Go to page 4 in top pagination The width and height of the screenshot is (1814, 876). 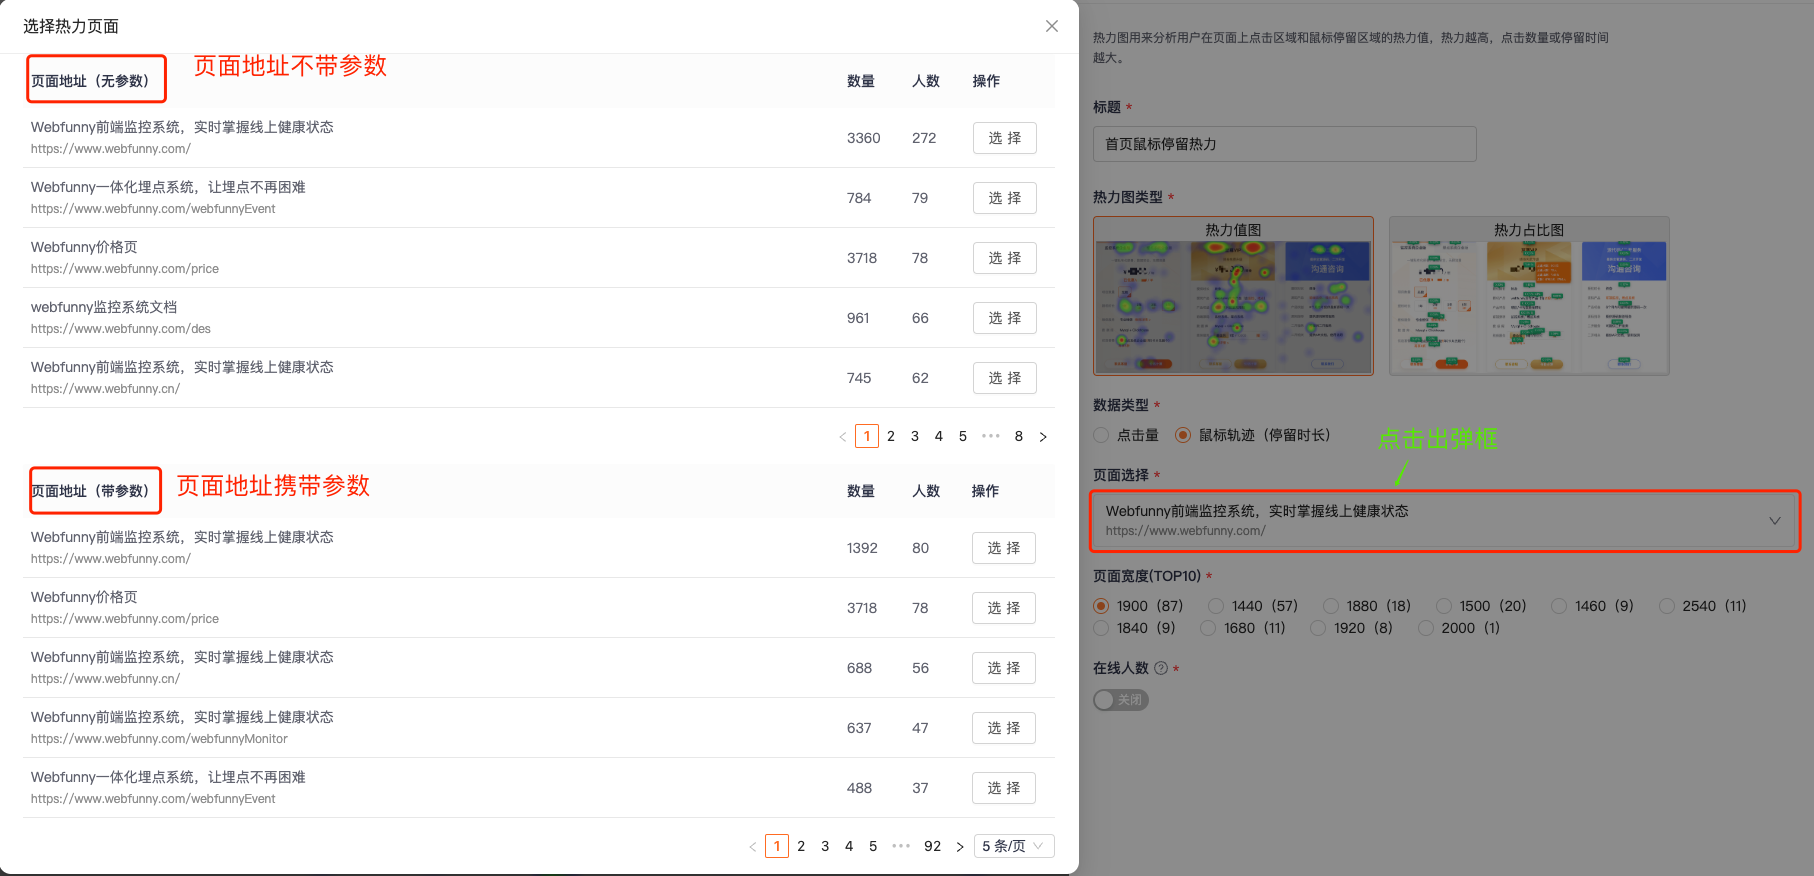click(939, 436)
